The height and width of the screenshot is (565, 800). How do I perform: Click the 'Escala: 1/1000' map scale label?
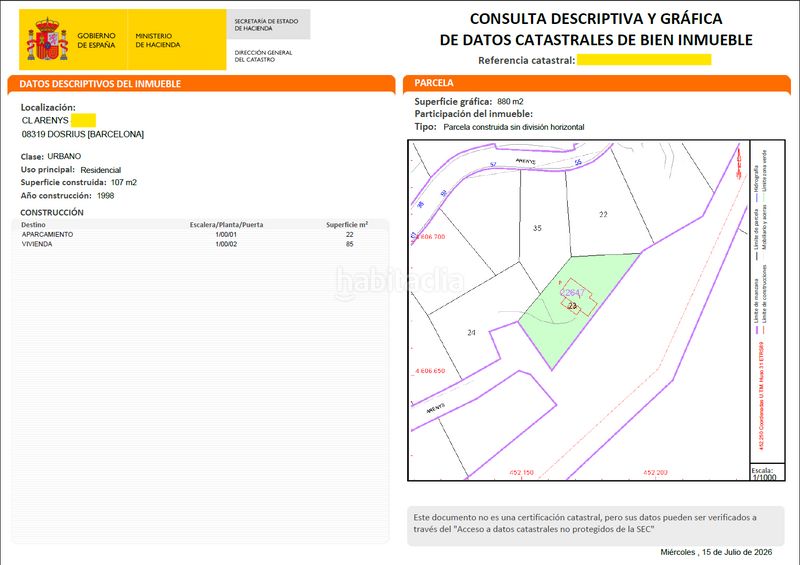click(x=764, y=474)
